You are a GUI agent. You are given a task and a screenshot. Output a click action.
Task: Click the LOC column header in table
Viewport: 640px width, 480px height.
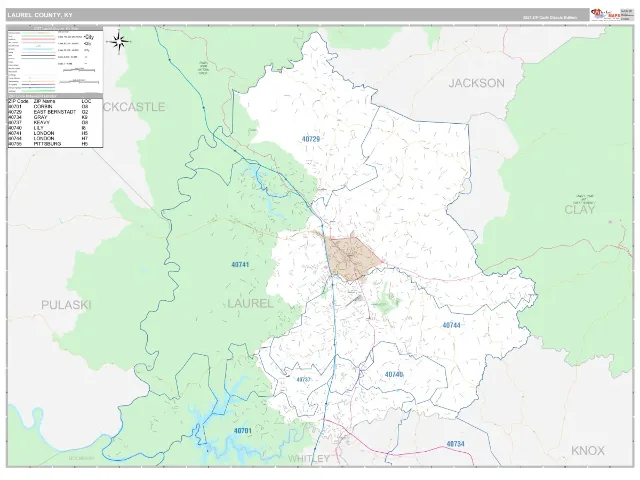86,101
